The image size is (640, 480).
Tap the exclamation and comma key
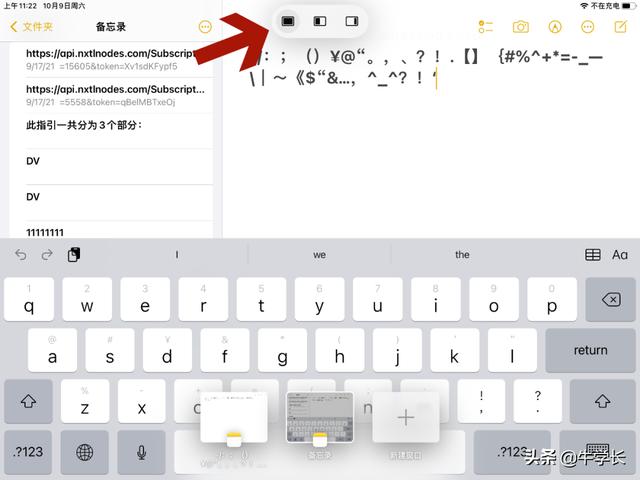click(x=481, y=401)
